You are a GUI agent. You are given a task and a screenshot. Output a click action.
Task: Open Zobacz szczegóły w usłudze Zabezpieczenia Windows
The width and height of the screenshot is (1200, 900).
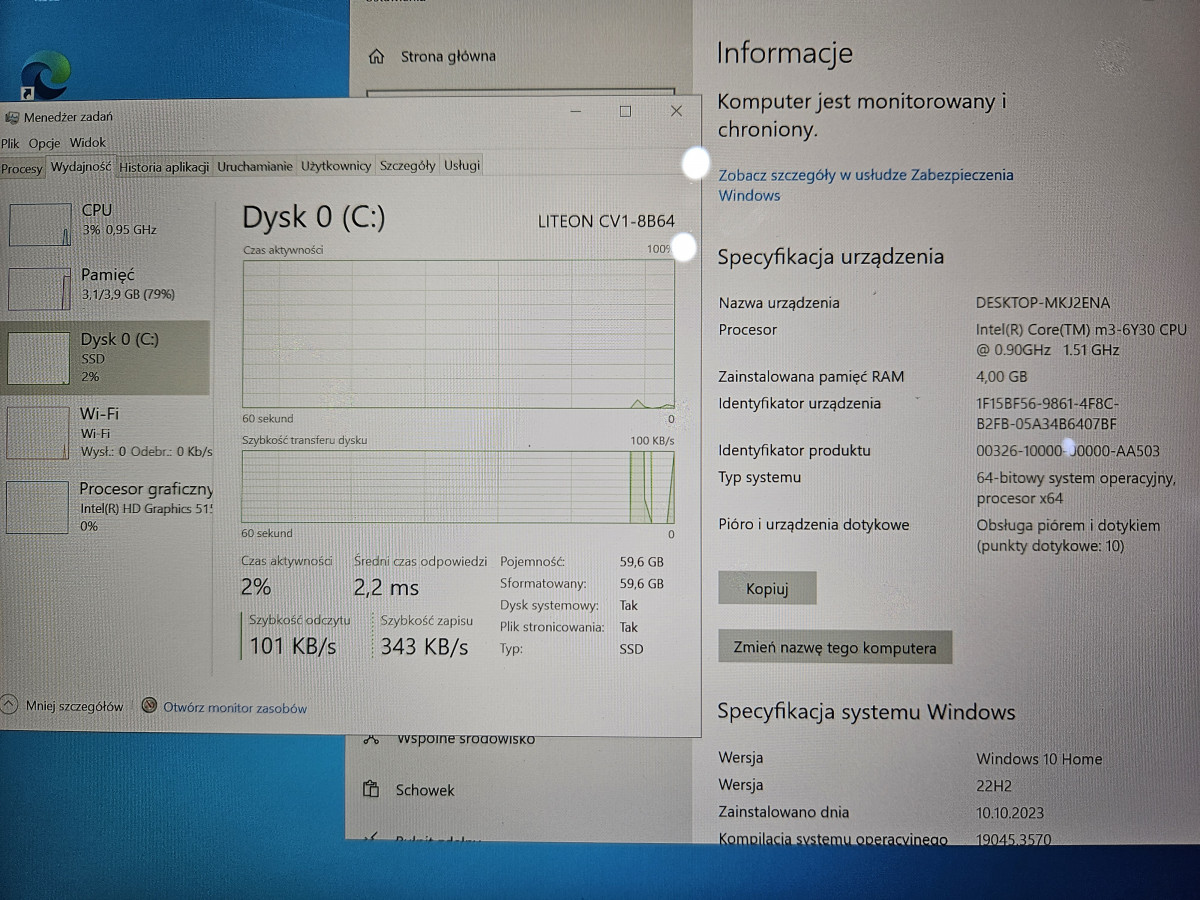(866, 185)
